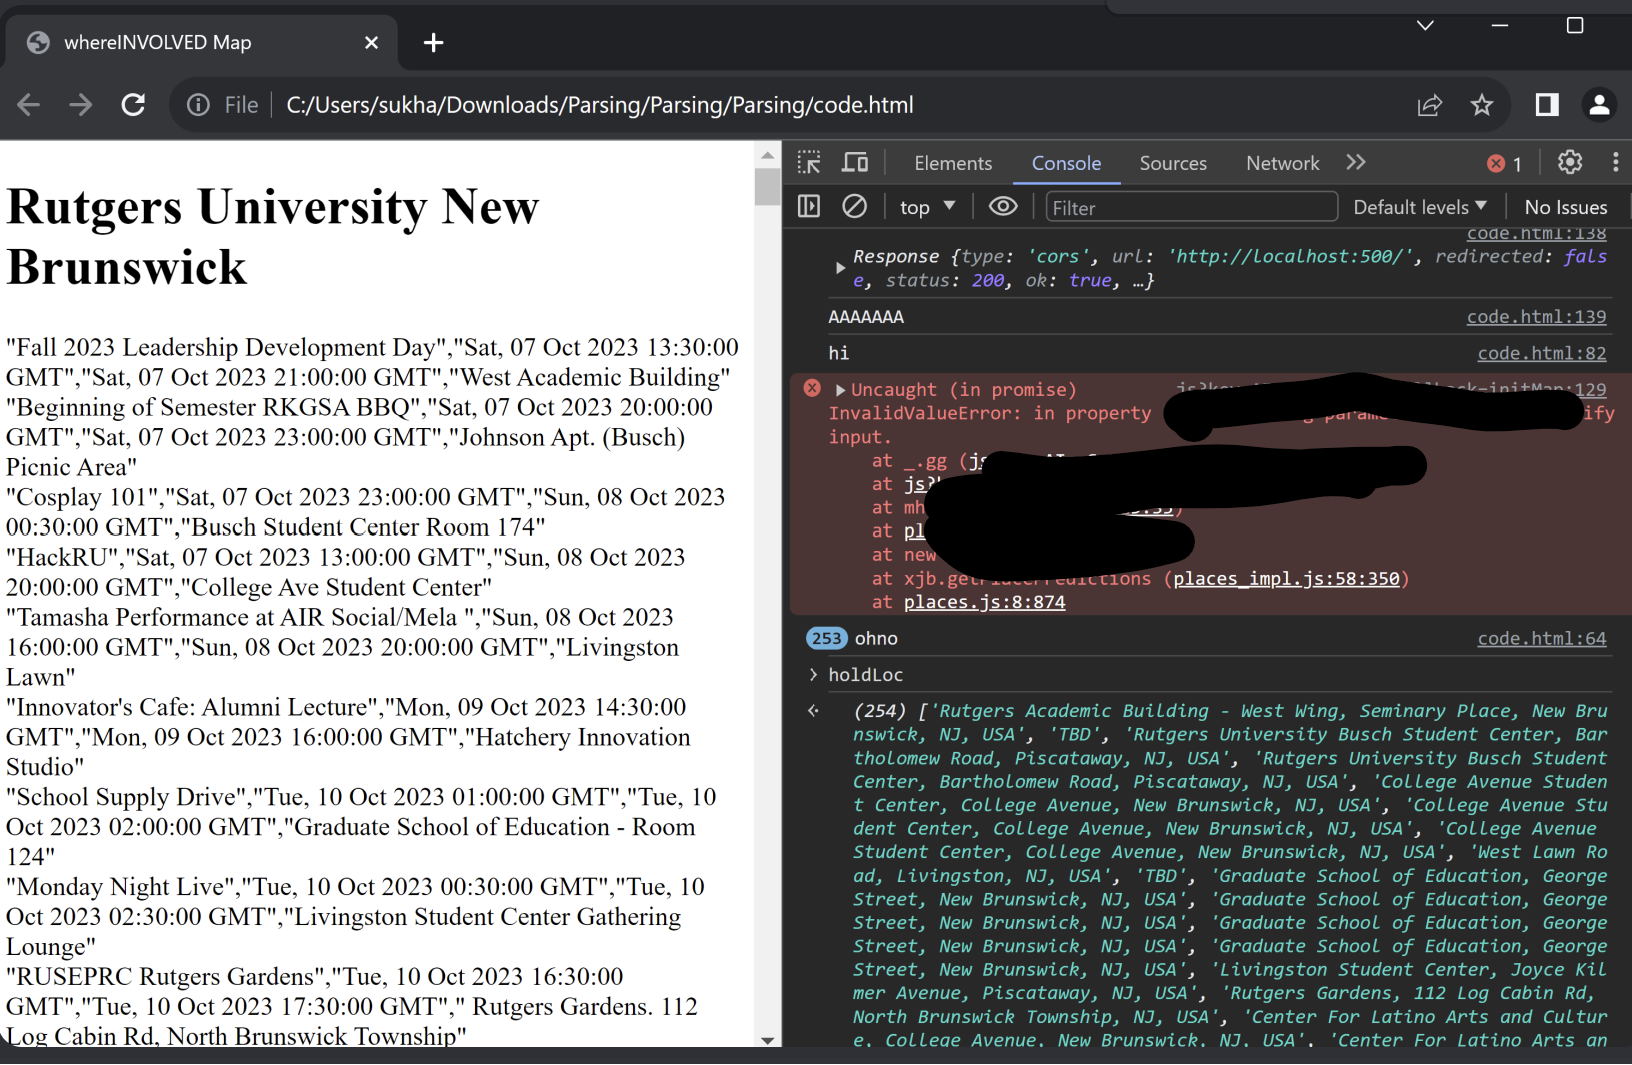1632x1065 pixels.
Task: Show more DevTools tabs
Action: tap(1356, 163)
